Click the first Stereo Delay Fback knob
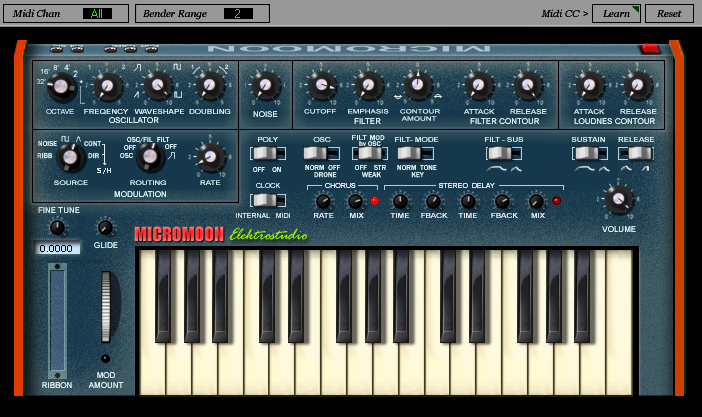Image resolution: width=702 pixels, height=417 pixels. pyautogui.click(x=433, y=201)
